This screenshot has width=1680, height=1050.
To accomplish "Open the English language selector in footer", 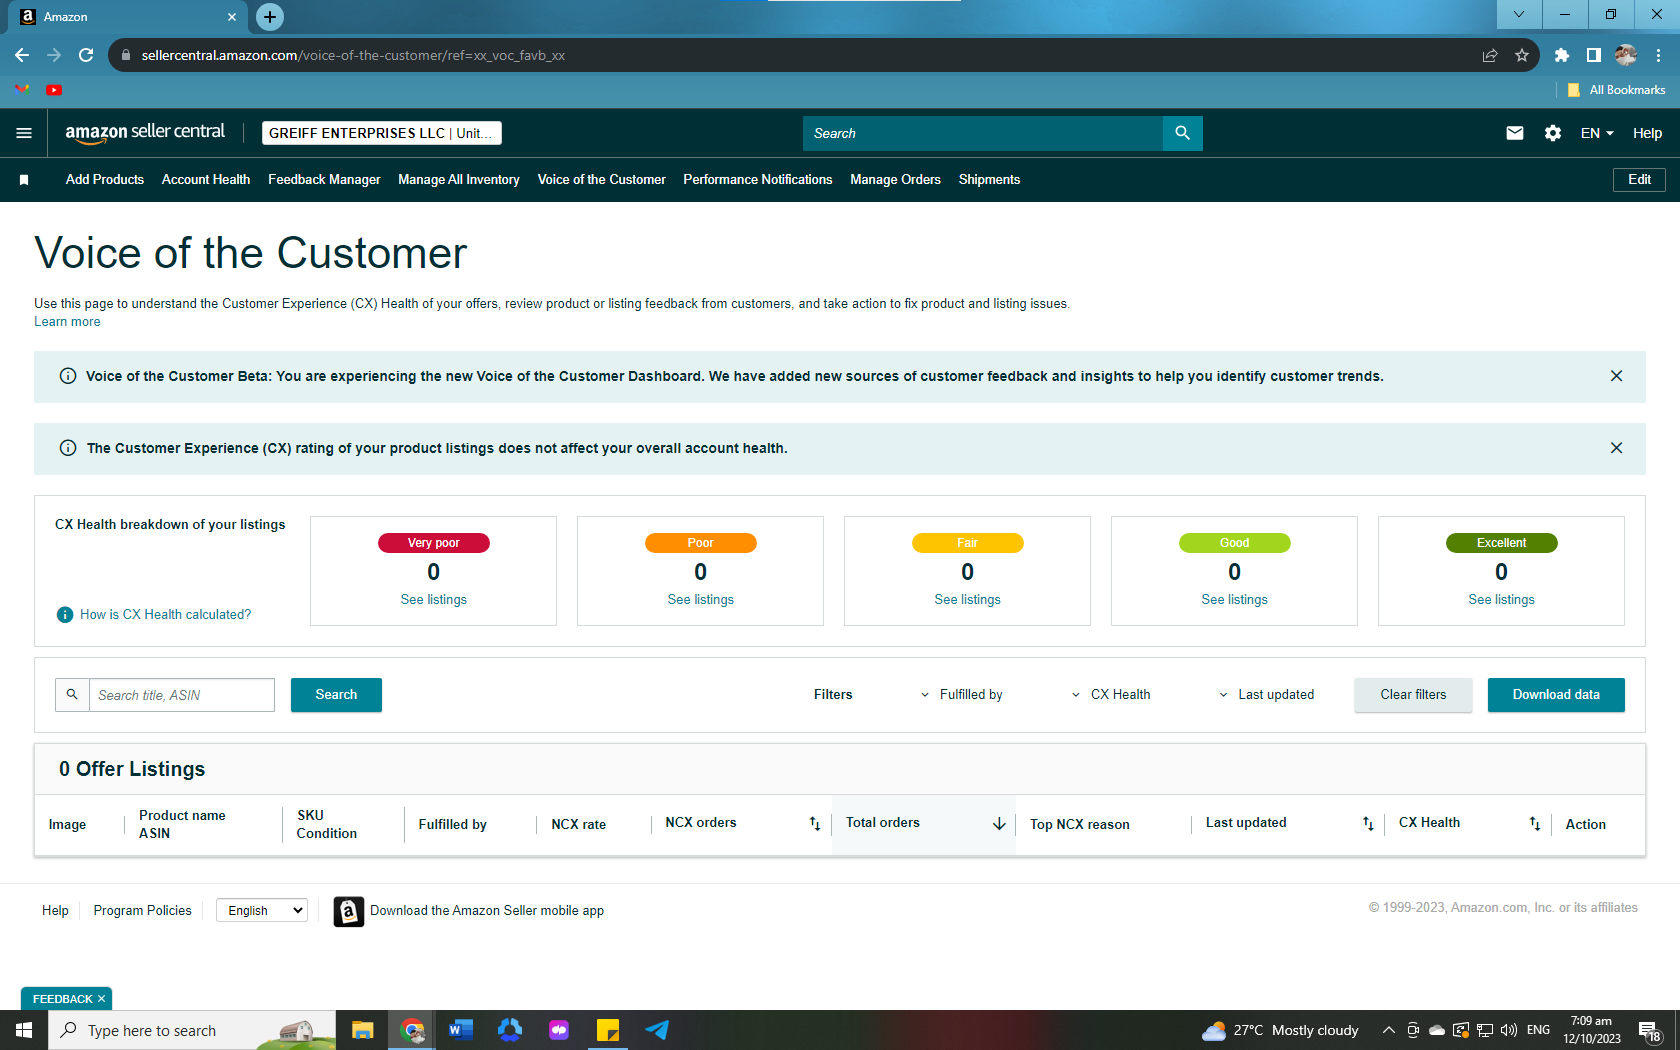I will coord(262,911).
